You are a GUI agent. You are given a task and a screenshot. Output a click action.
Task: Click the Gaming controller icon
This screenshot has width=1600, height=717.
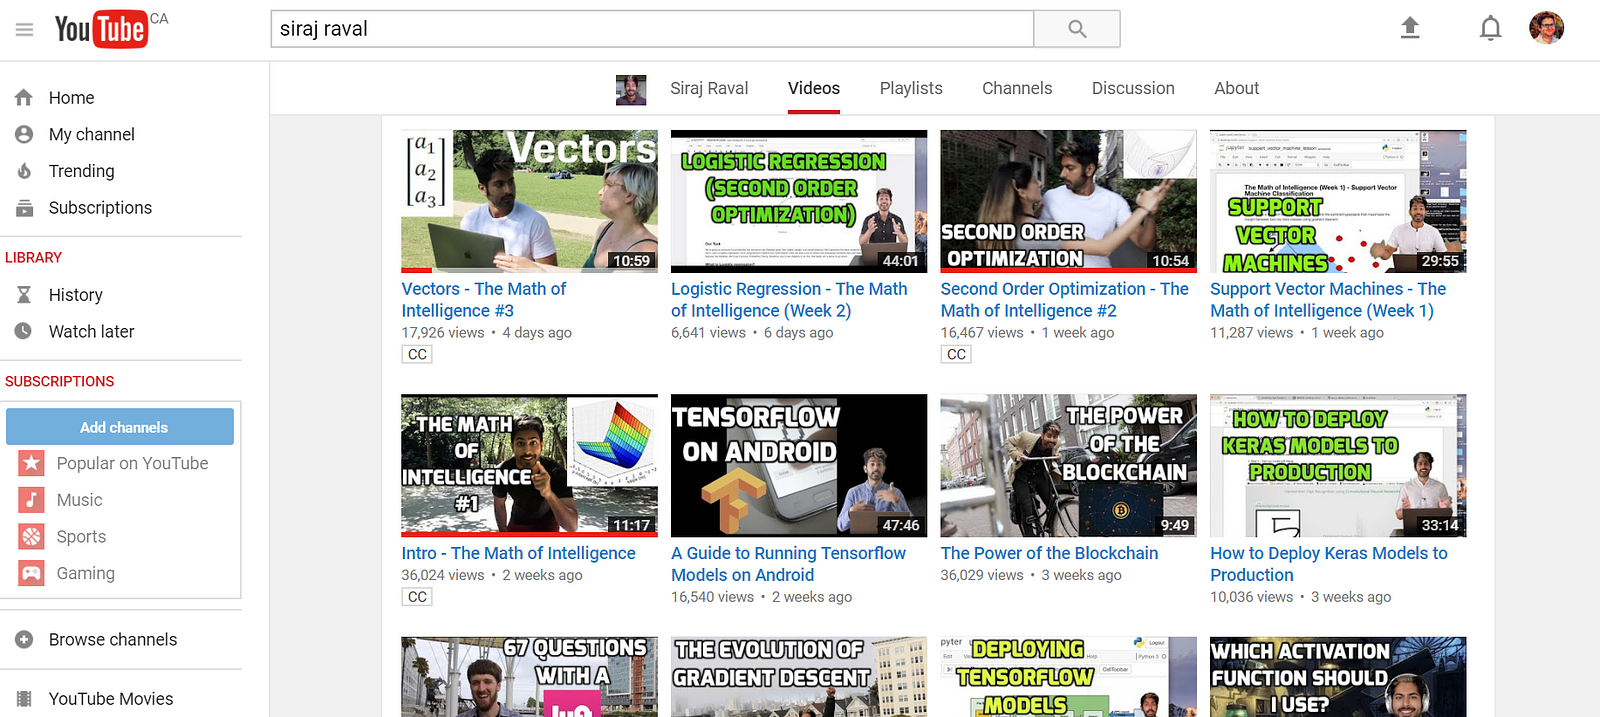coord(32,574)
